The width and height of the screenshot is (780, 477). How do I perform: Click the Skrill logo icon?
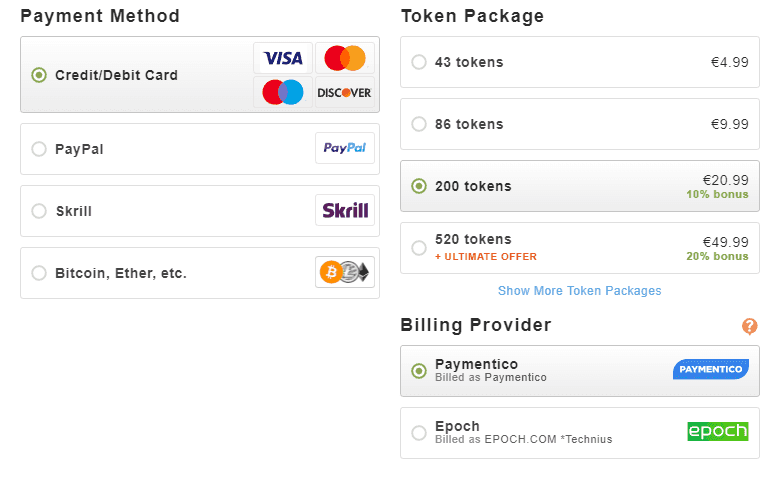pos(345,210)
